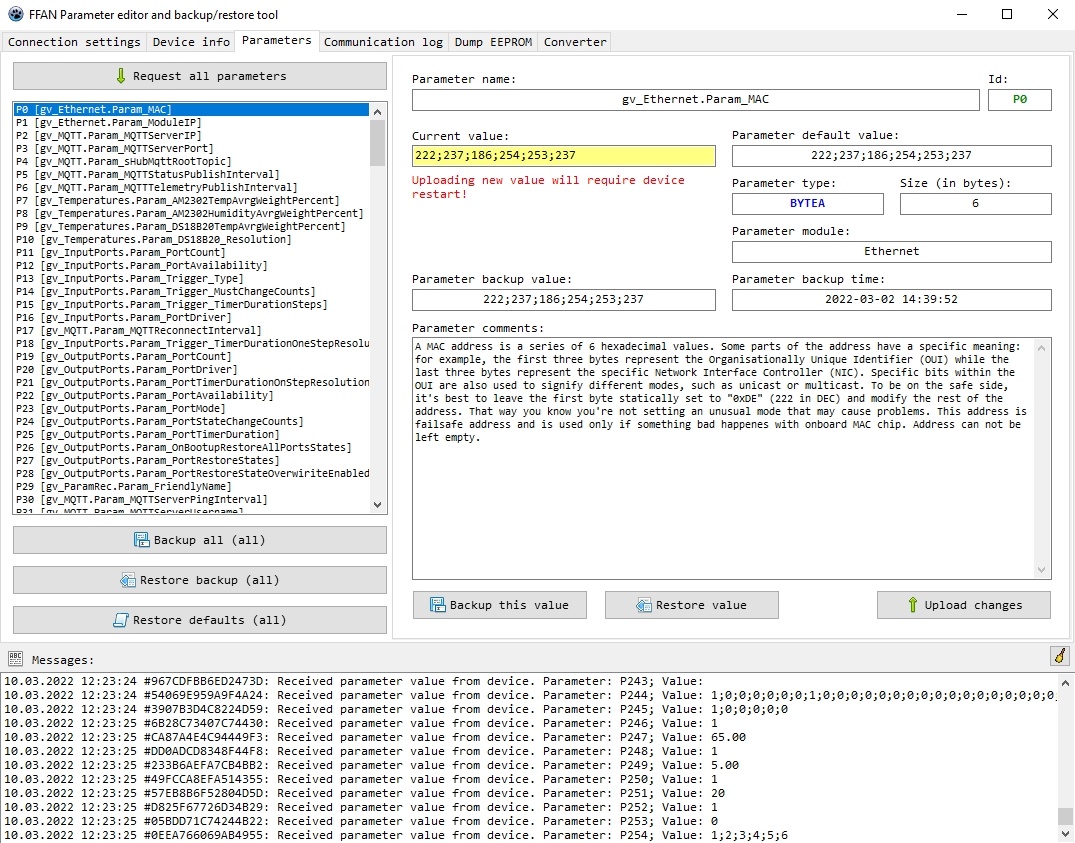Click the FFAN paw icon in title bar
Screen dimensions: 1075x843
pos(14,14)
